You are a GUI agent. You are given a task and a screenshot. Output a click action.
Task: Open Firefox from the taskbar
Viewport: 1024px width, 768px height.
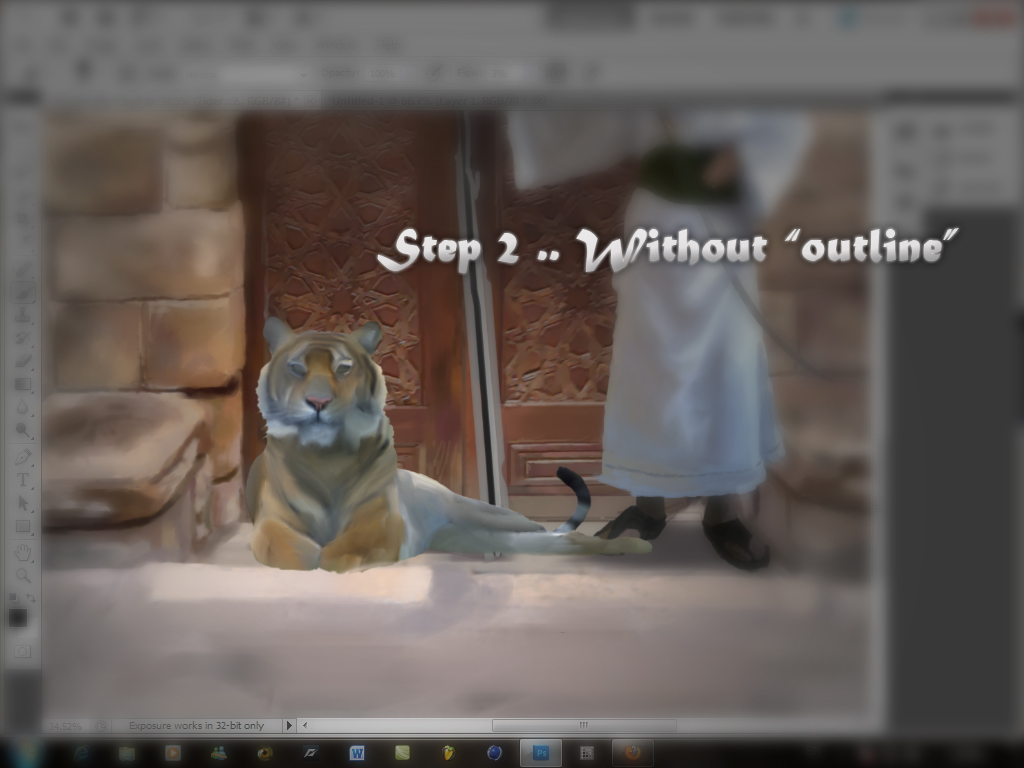[x=632, y=753]
